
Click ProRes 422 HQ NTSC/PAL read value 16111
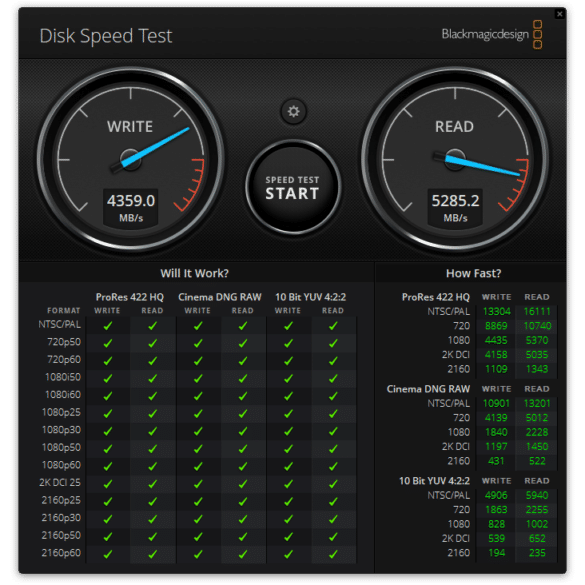click(x=537, y=311)
